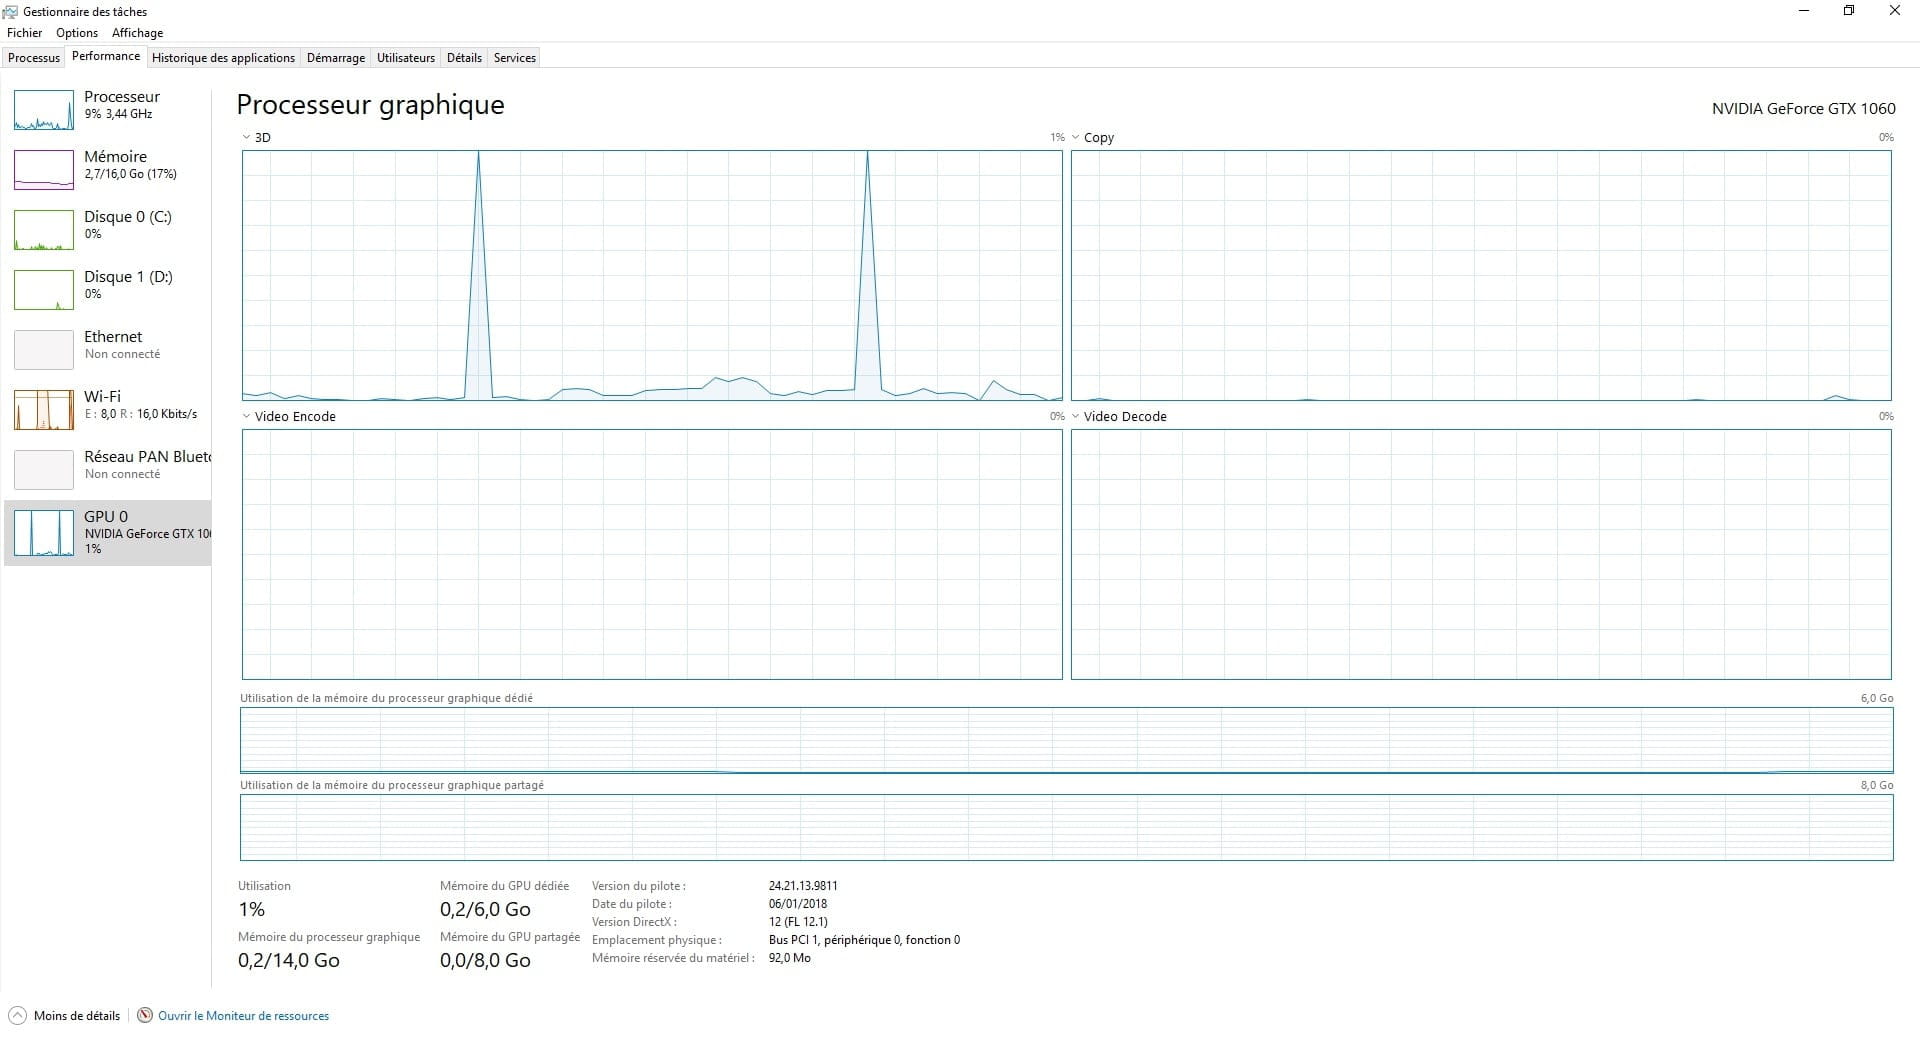
Task: Open the Copy engine dropdown
Action: [x=1075, y=137]
